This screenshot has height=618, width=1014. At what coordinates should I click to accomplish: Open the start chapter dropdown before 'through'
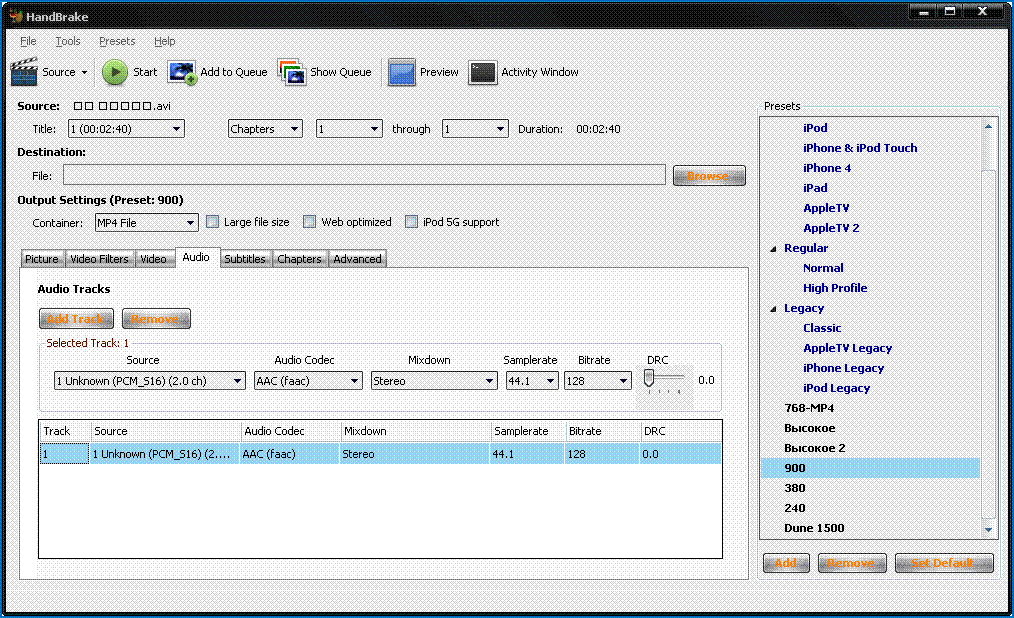(349, 129)
